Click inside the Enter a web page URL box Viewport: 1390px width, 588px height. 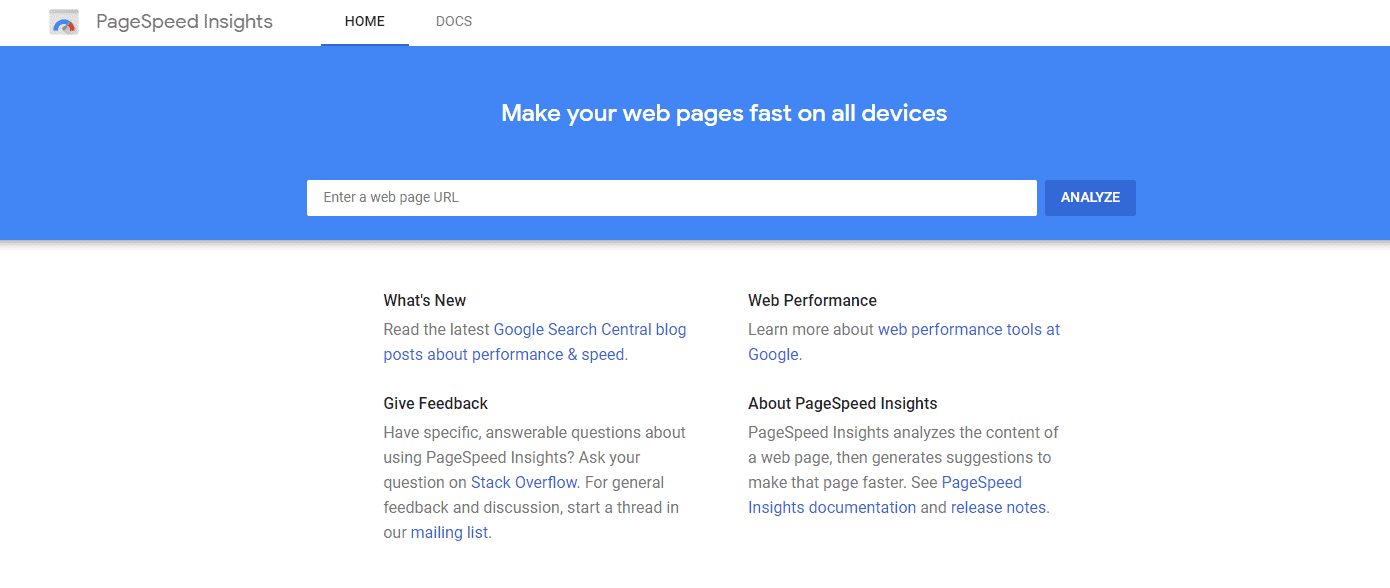click(x=670, y=197)
